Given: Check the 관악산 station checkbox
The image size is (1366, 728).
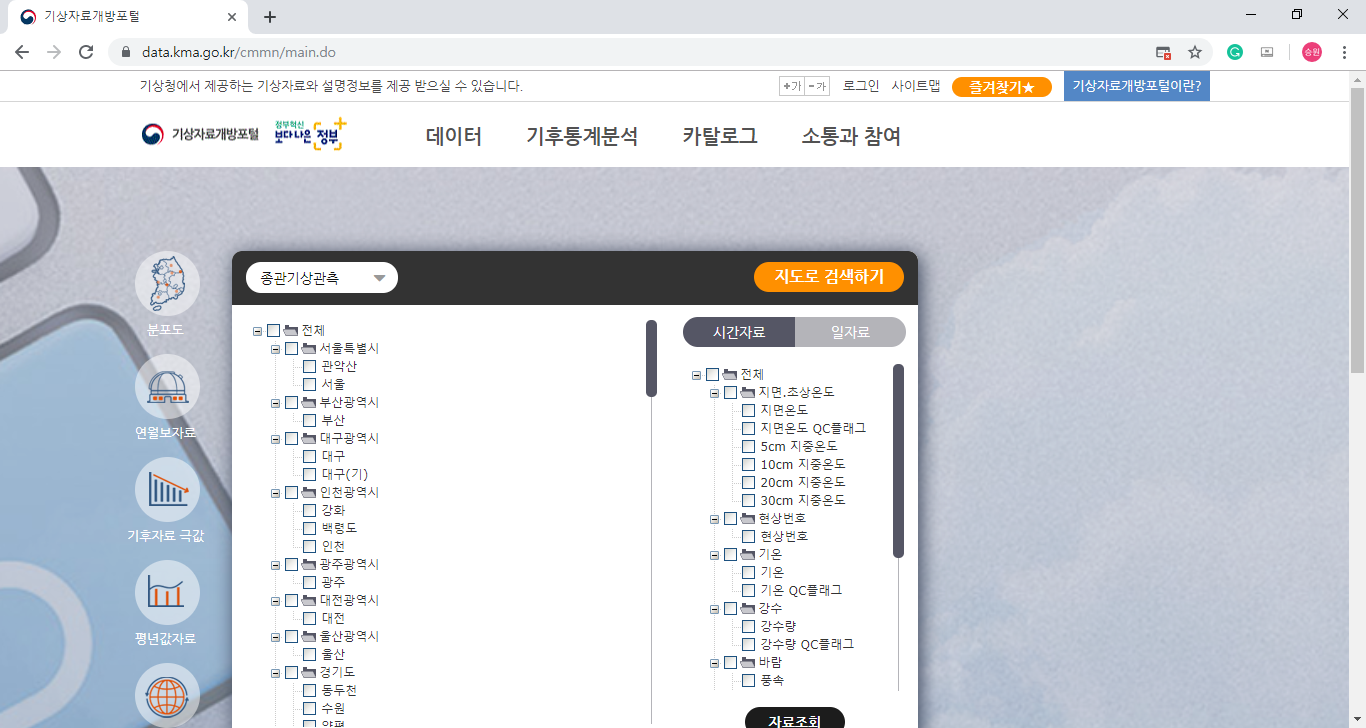Looking at the screenshot, I should pos(310,366).
